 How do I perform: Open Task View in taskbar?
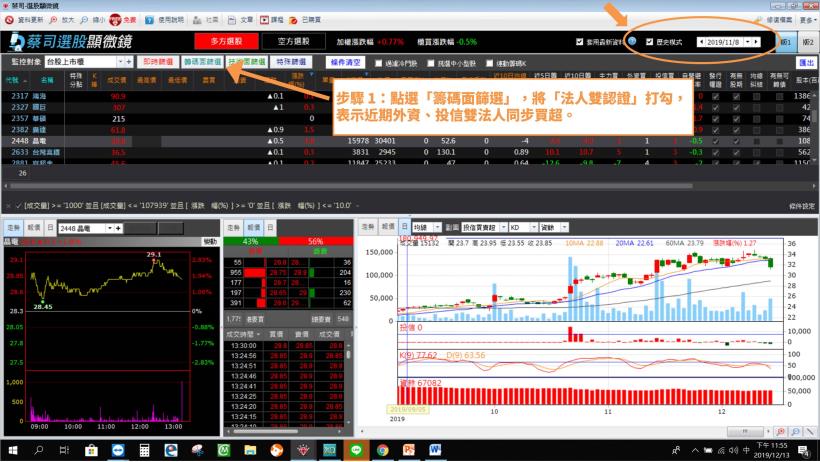click(x=64, y=450)
